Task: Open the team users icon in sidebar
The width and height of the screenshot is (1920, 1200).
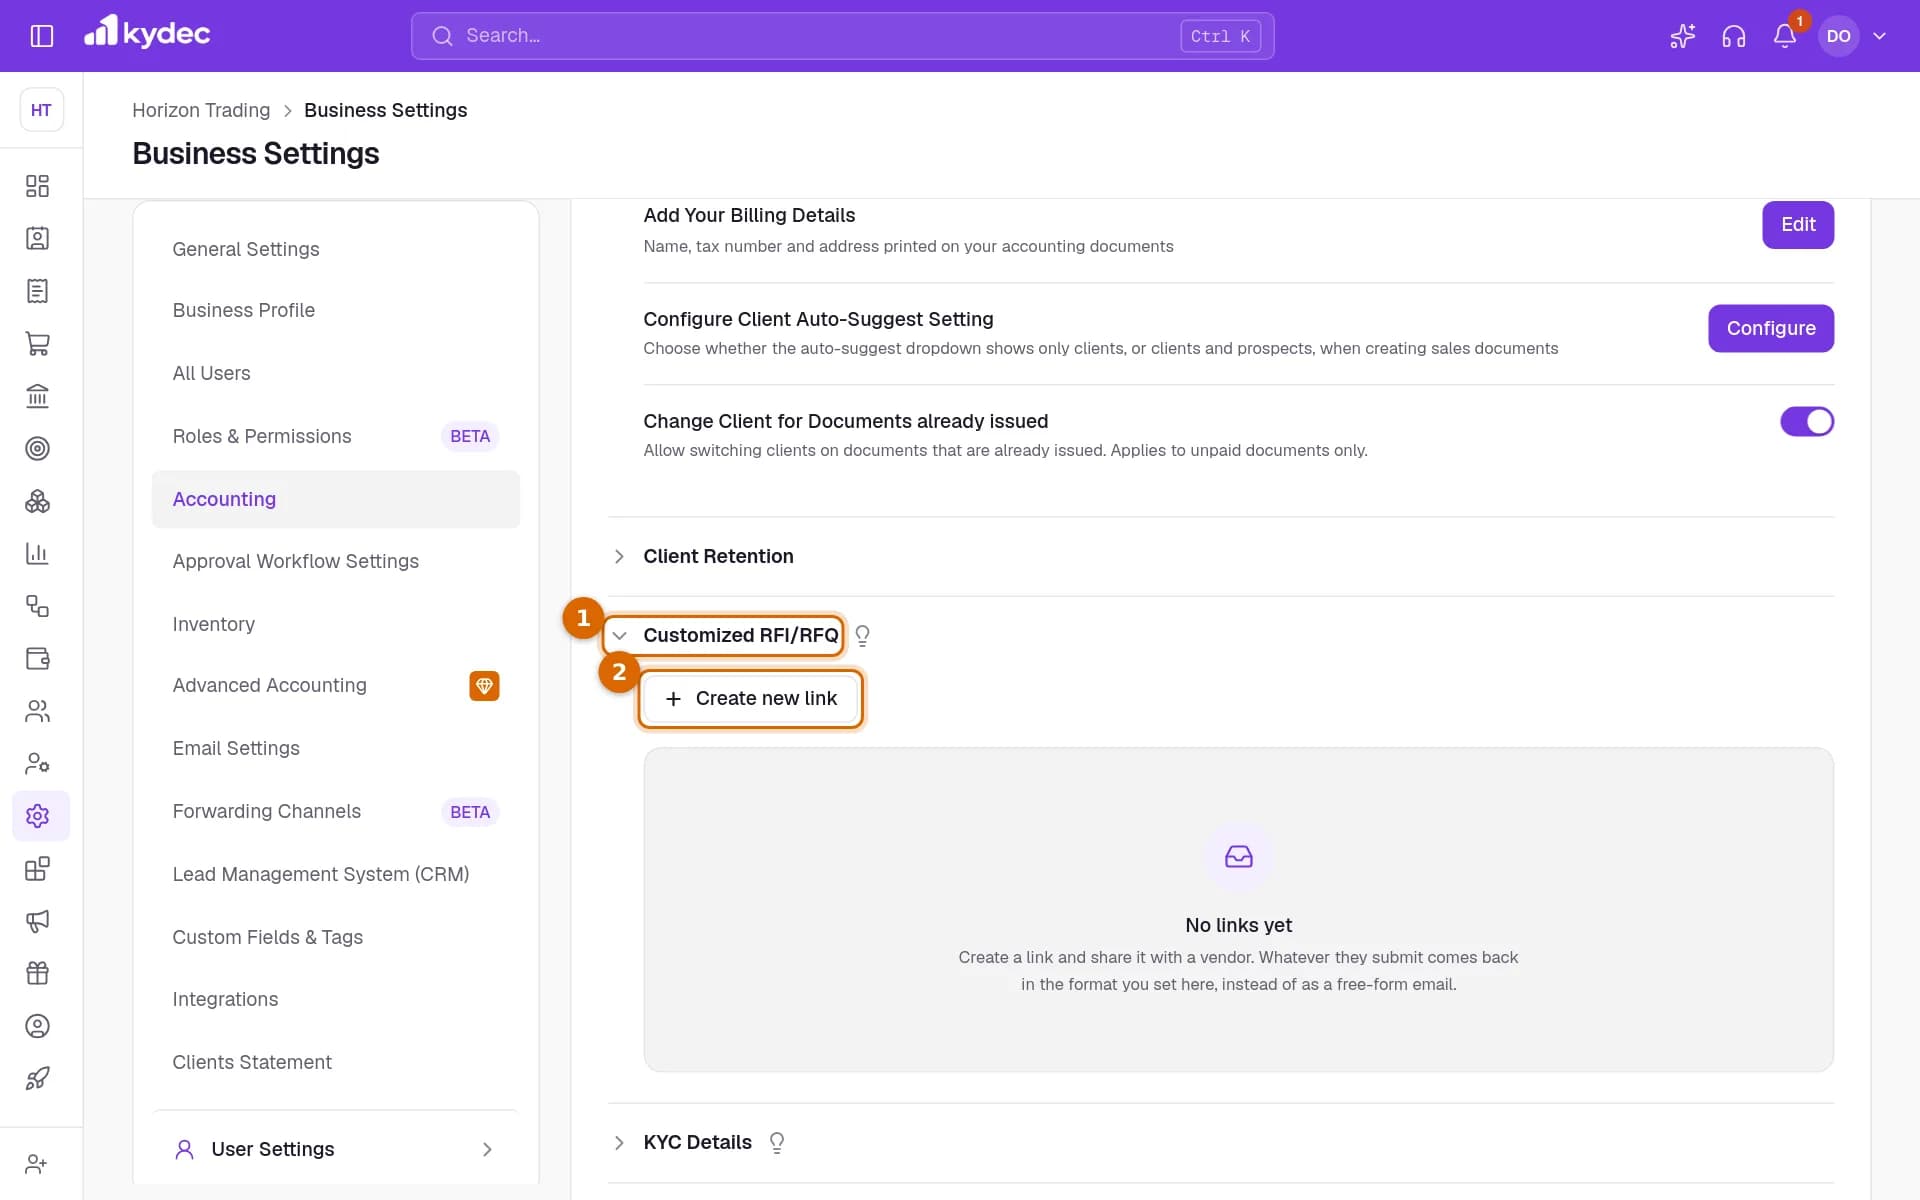Action: click(37, 711)
